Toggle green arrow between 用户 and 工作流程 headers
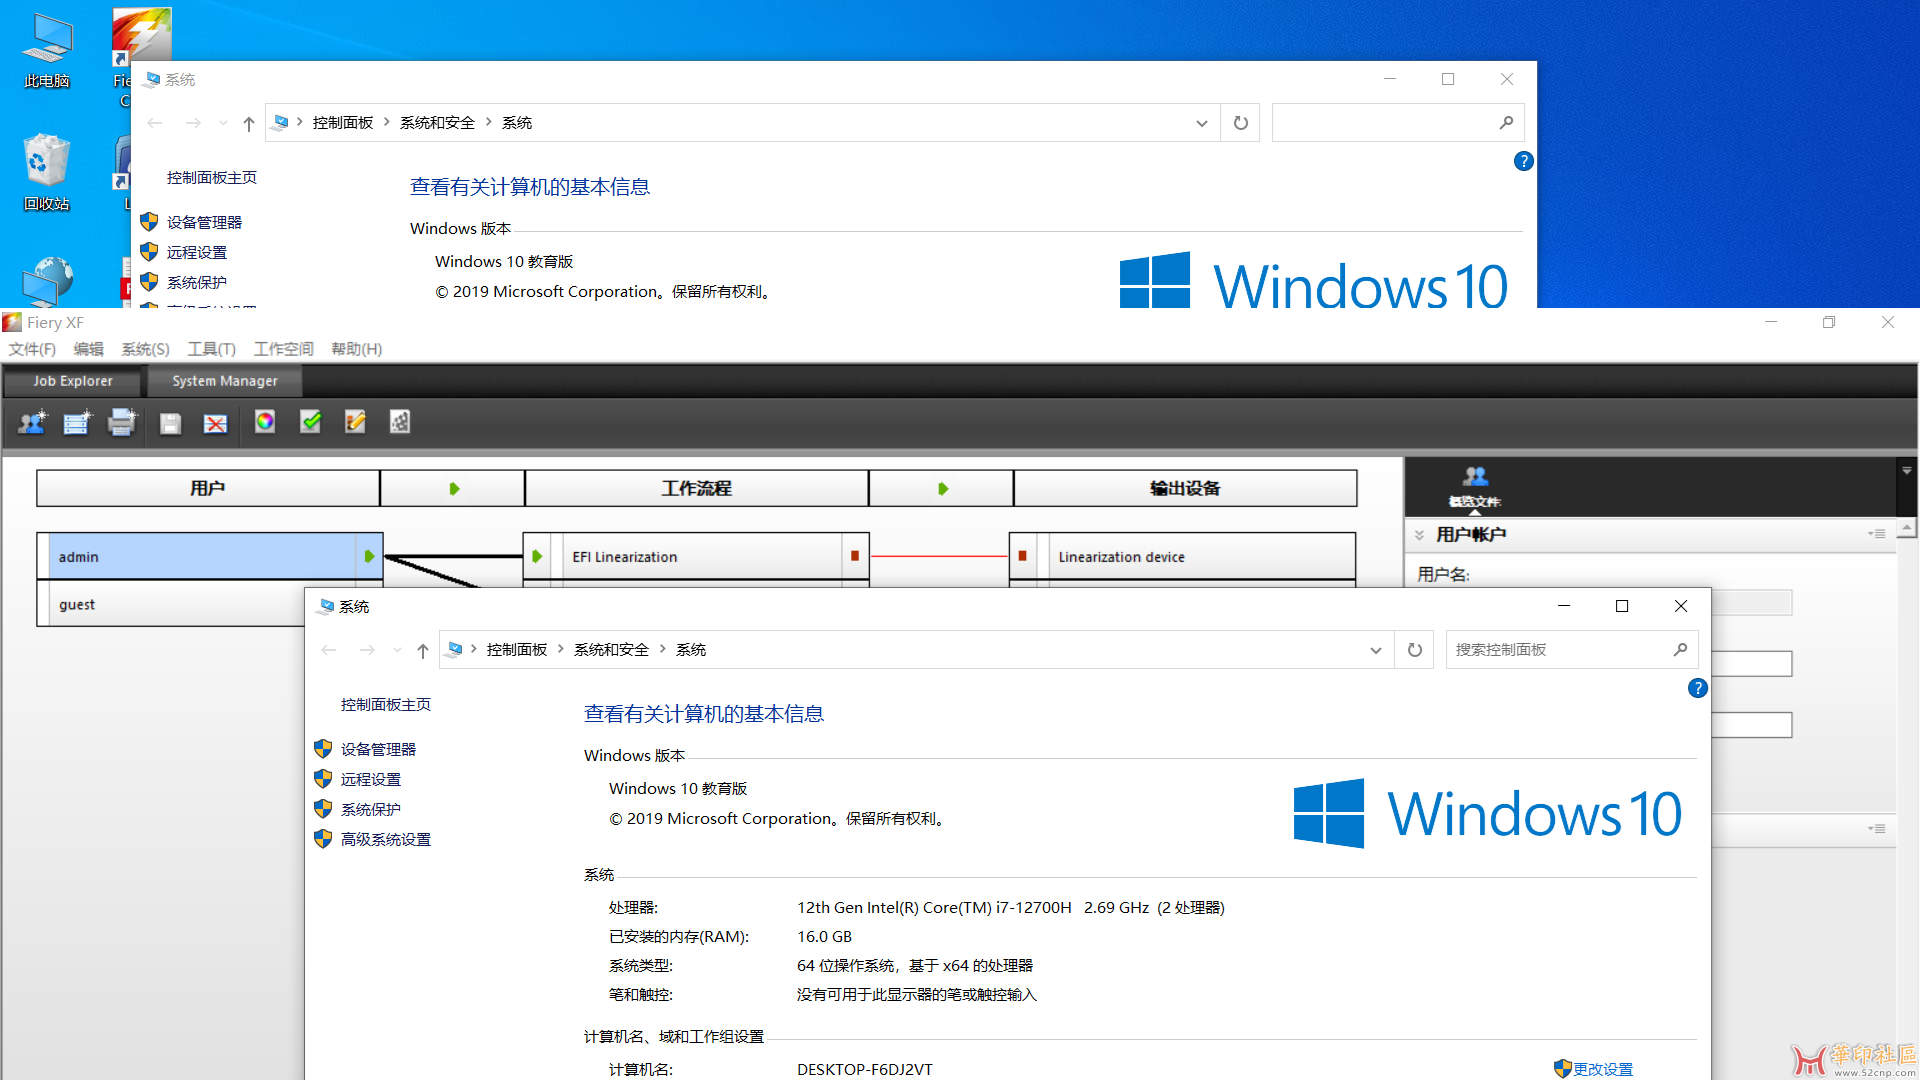 coord(454,489)
